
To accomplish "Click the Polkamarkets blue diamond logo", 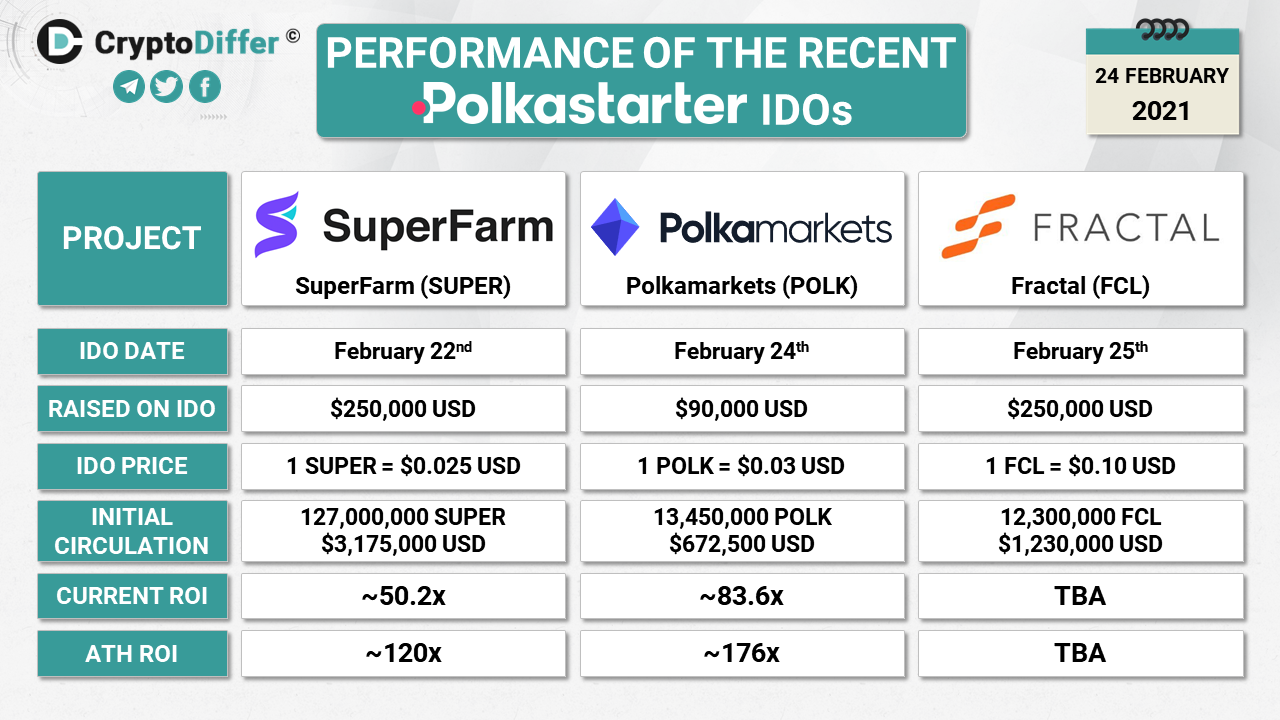I will point(615,227).
